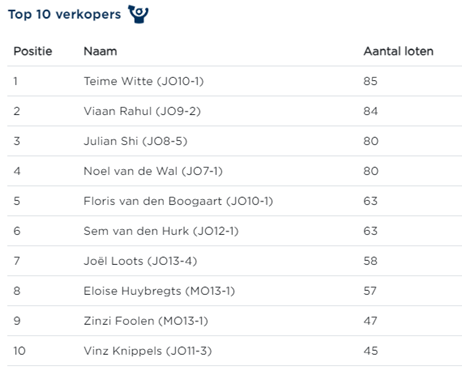Click the Top 10 verkopers heading
The width and height of the screenshot is (462, 379).
[65, 14]
